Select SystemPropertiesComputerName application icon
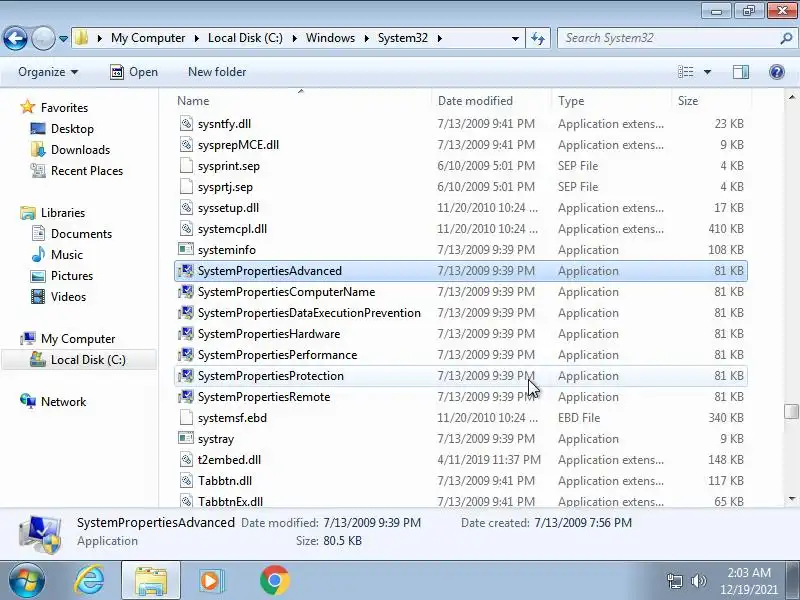 (x=186, y=291)
